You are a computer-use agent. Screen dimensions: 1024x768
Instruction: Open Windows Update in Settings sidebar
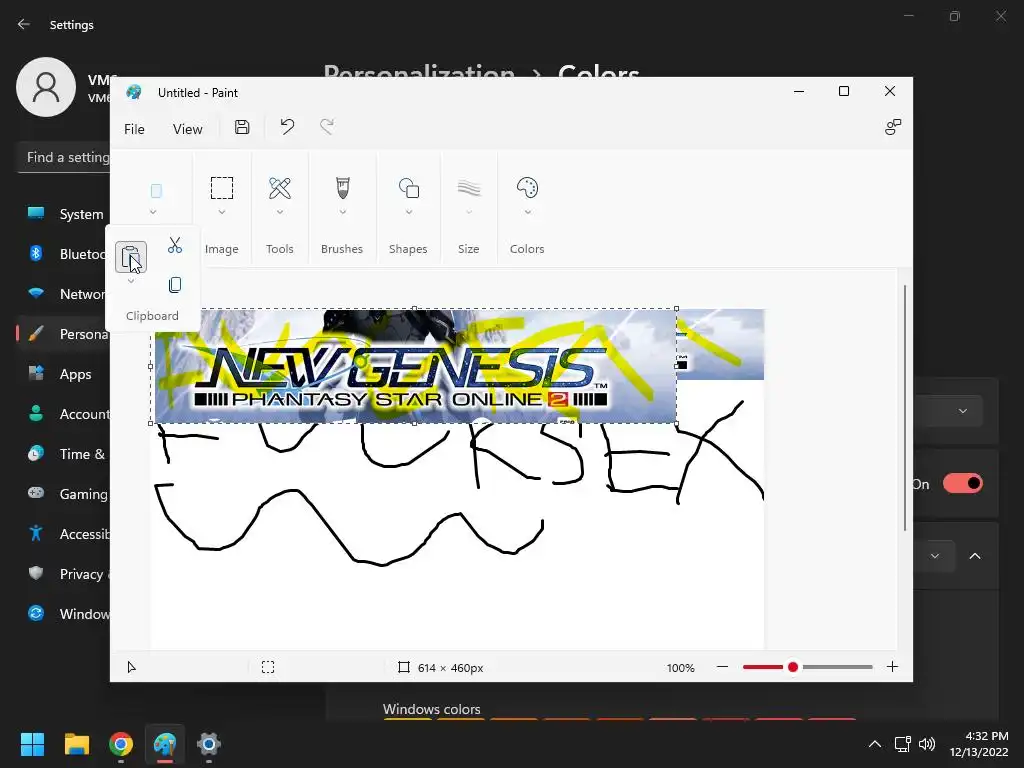pyautogui.click(x=64, y=614)
